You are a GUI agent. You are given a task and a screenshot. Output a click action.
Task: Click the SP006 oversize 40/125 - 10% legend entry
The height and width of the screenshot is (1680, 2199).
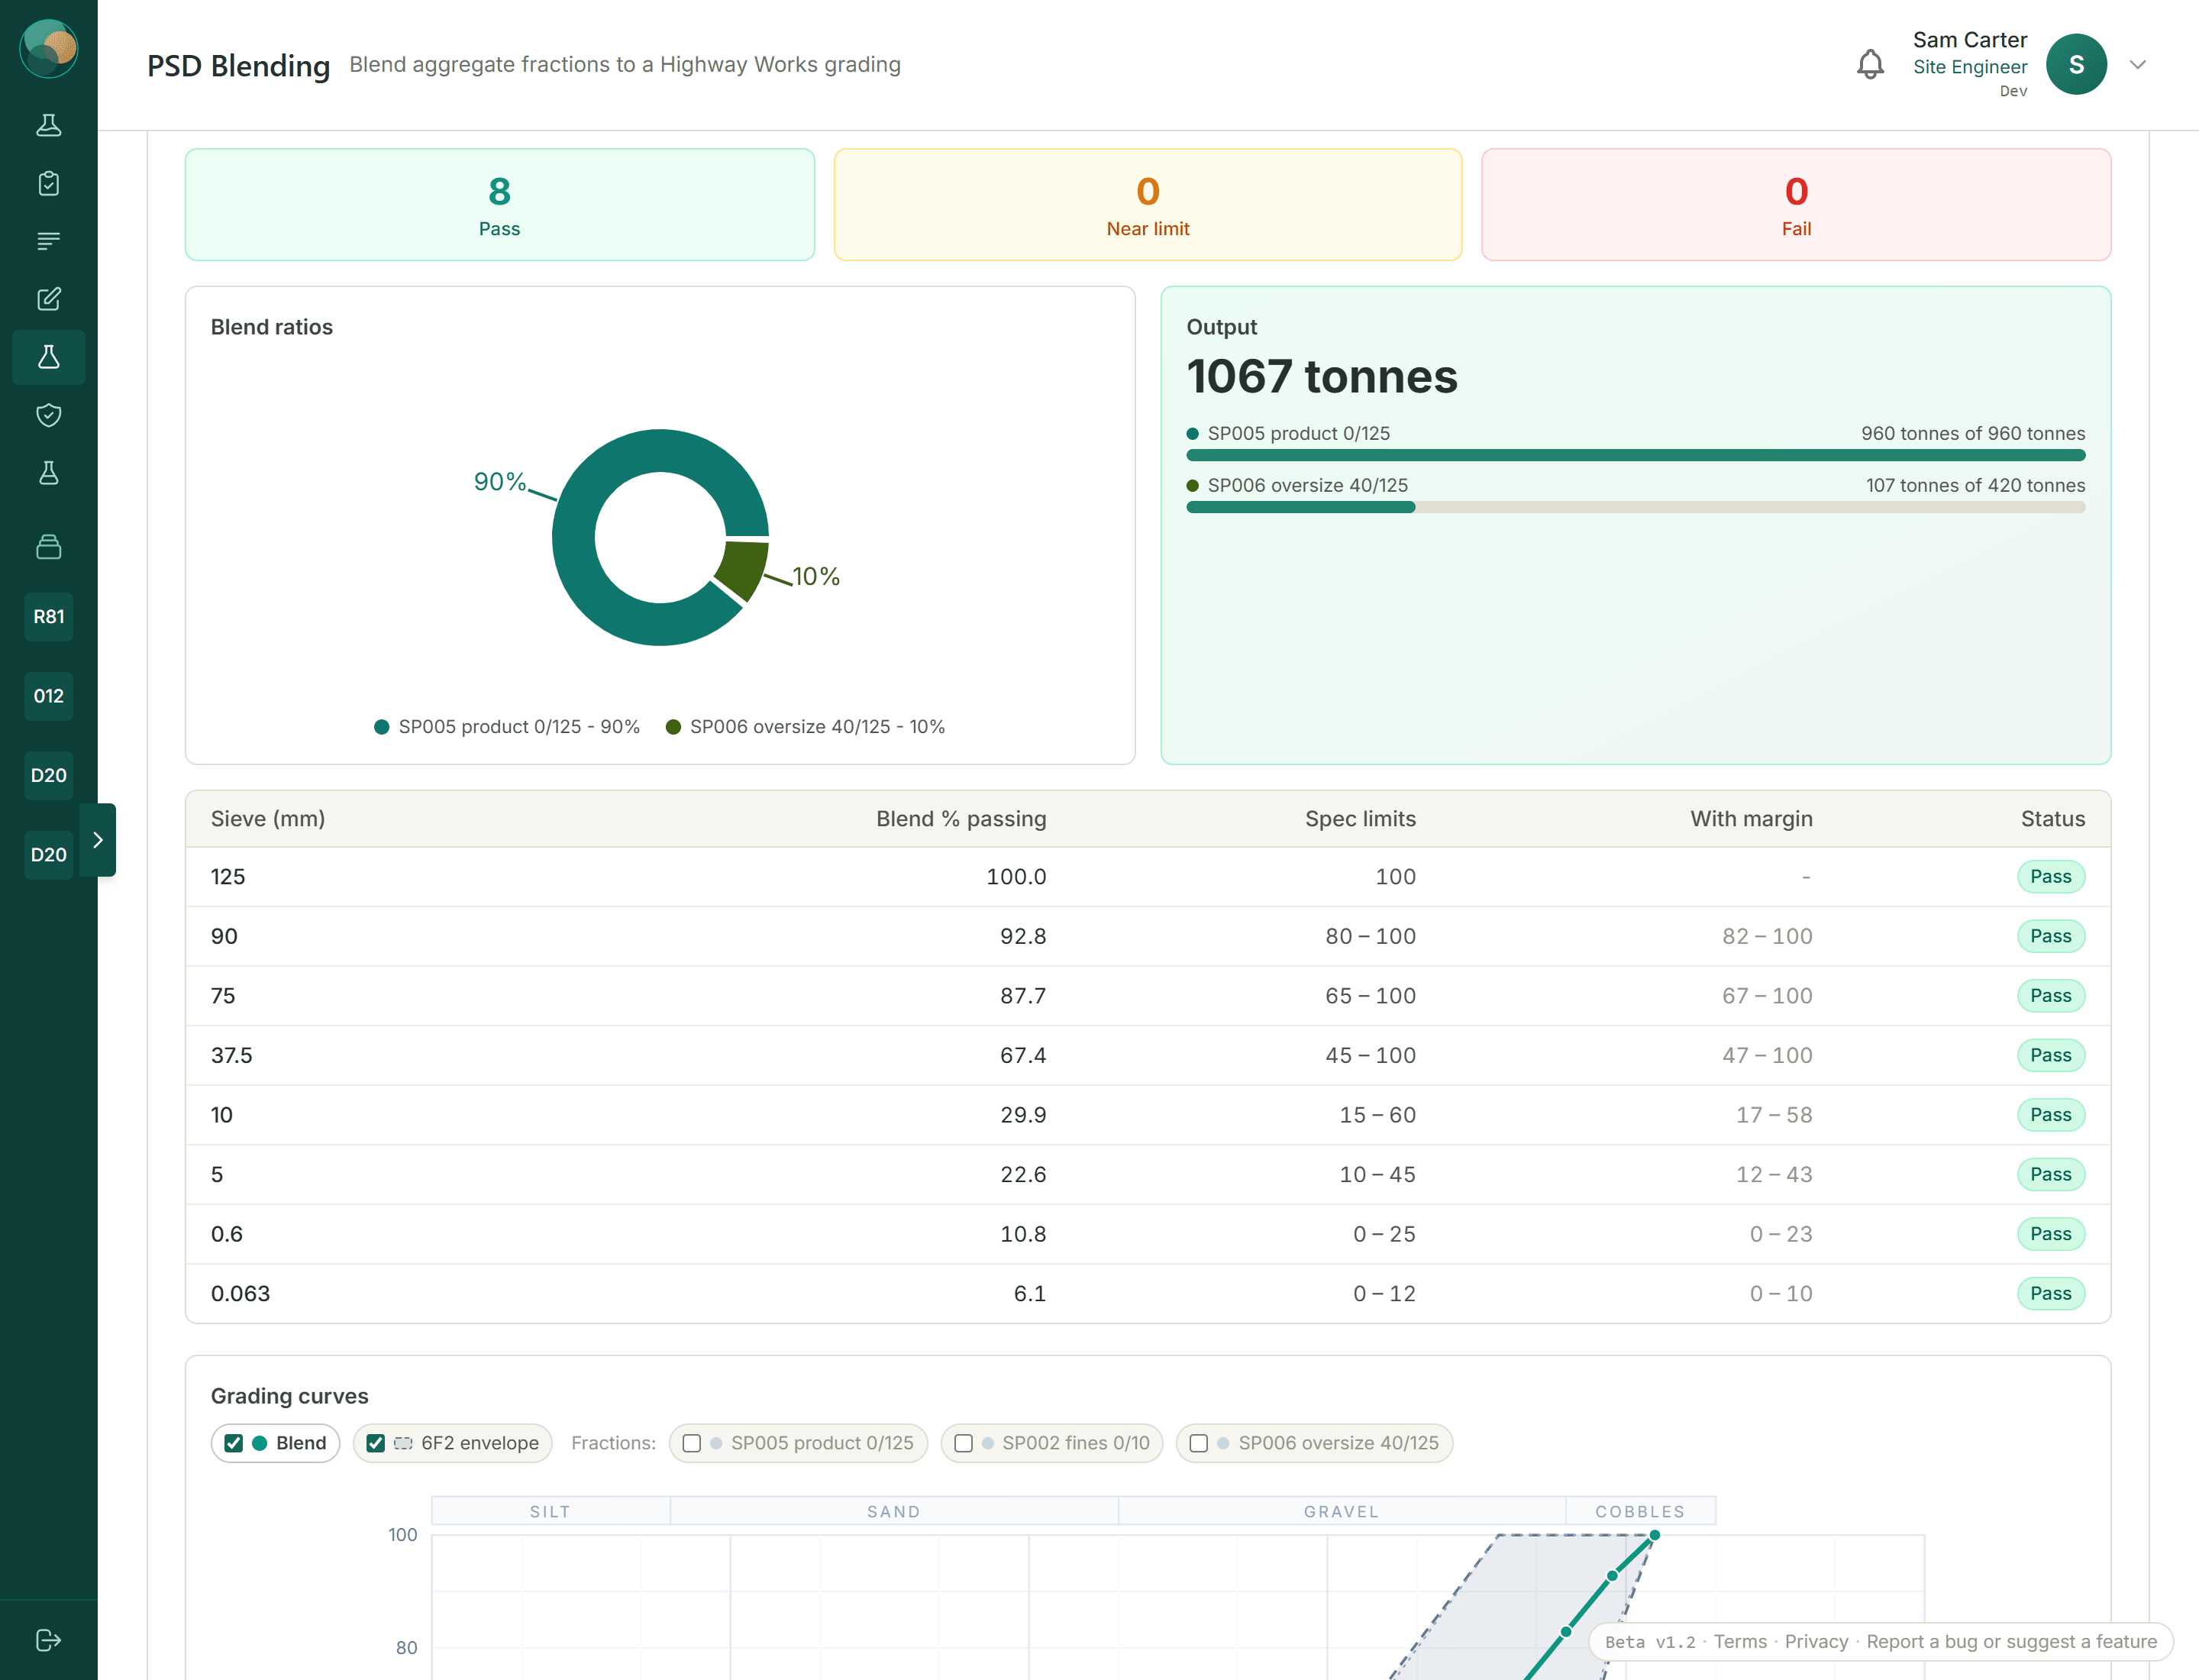click(x=805, y=727)
